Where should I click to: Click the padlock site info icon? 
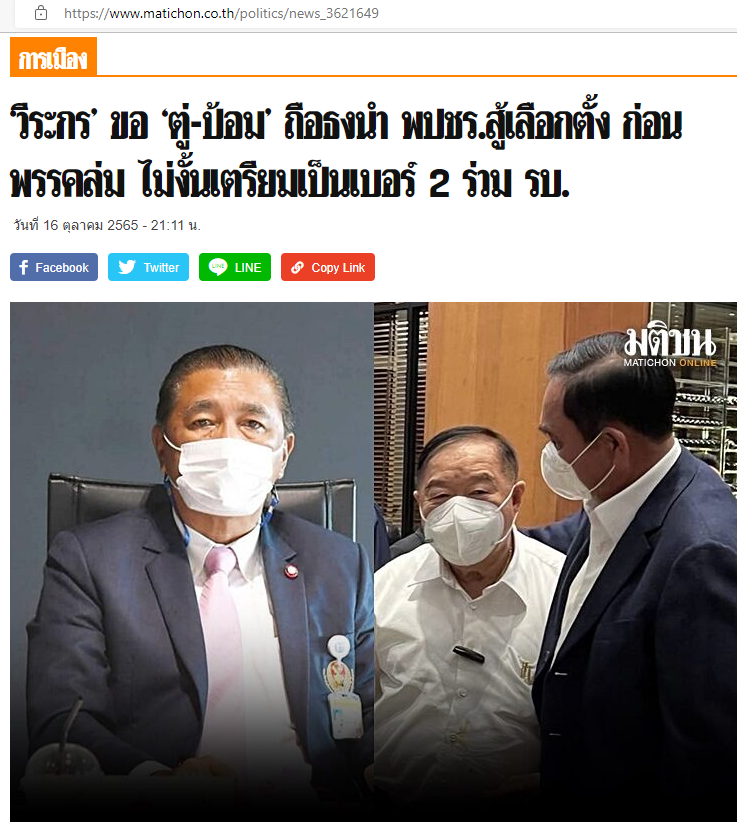[40, 13]
